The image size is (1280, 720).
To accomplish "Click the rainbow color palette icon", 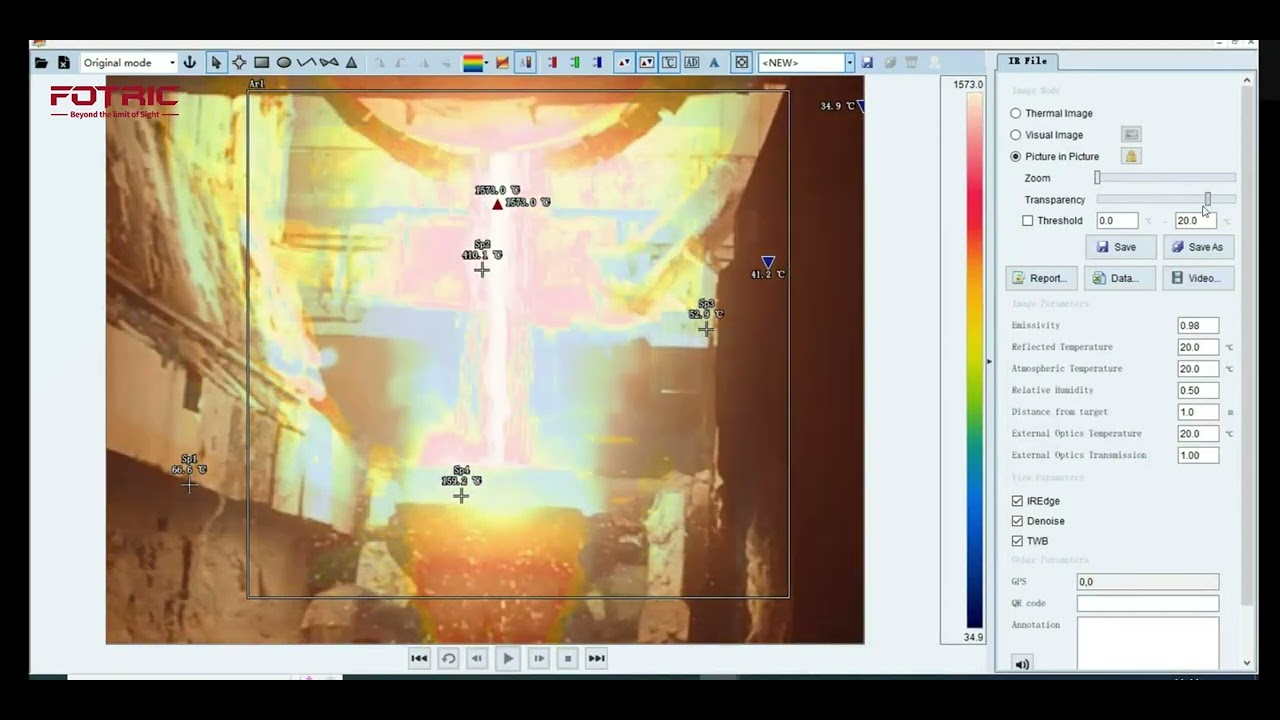I will point(472,63).
